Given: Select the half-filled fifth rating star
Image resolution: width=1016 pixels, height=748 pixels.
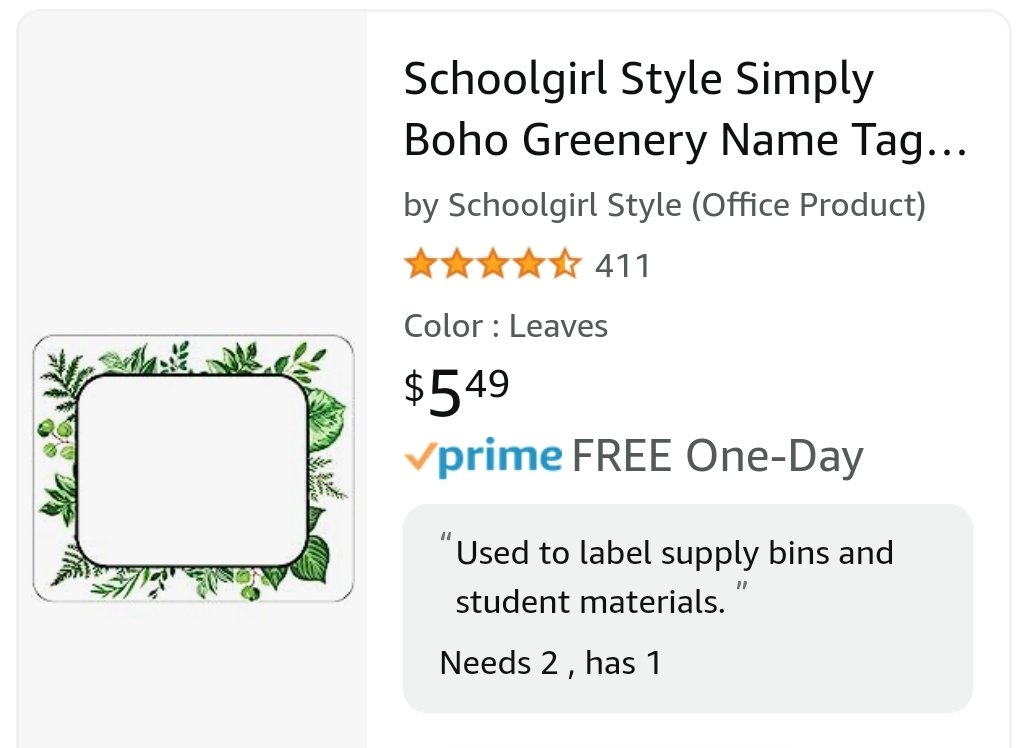Looking at the screenshot, I should (566, 264).
